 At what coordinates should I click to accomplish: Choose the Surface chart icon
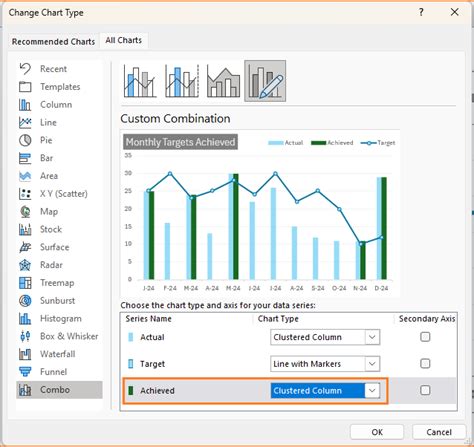pos(25,247)
